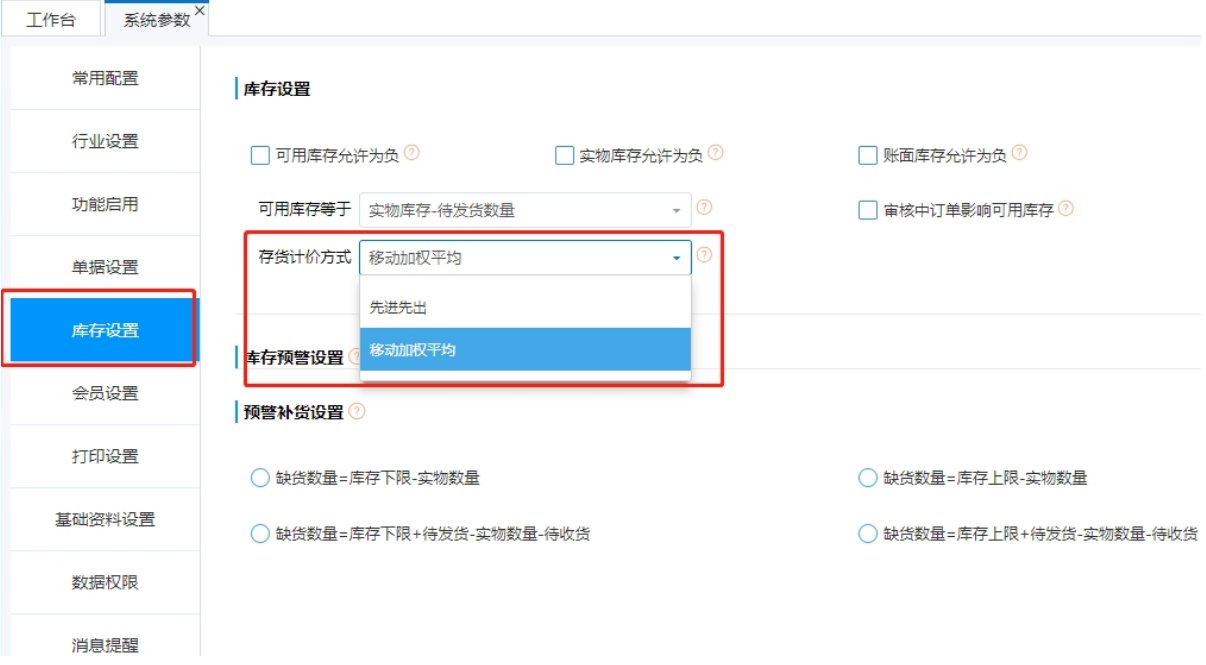Check the 账面库存允许为负 option
The image size is (1206, 665).
point(868,156)
